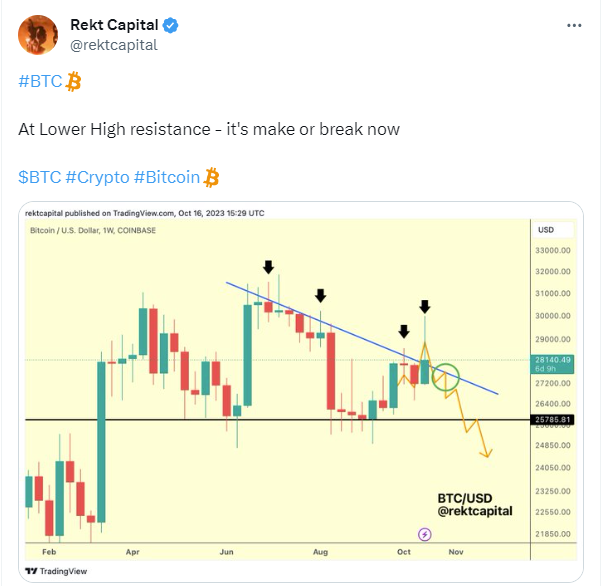Image resolution: width=607 pixels, height=586 pixels.
Task: Click the $BTC cashtag link
Action: [x=39, y=177]
